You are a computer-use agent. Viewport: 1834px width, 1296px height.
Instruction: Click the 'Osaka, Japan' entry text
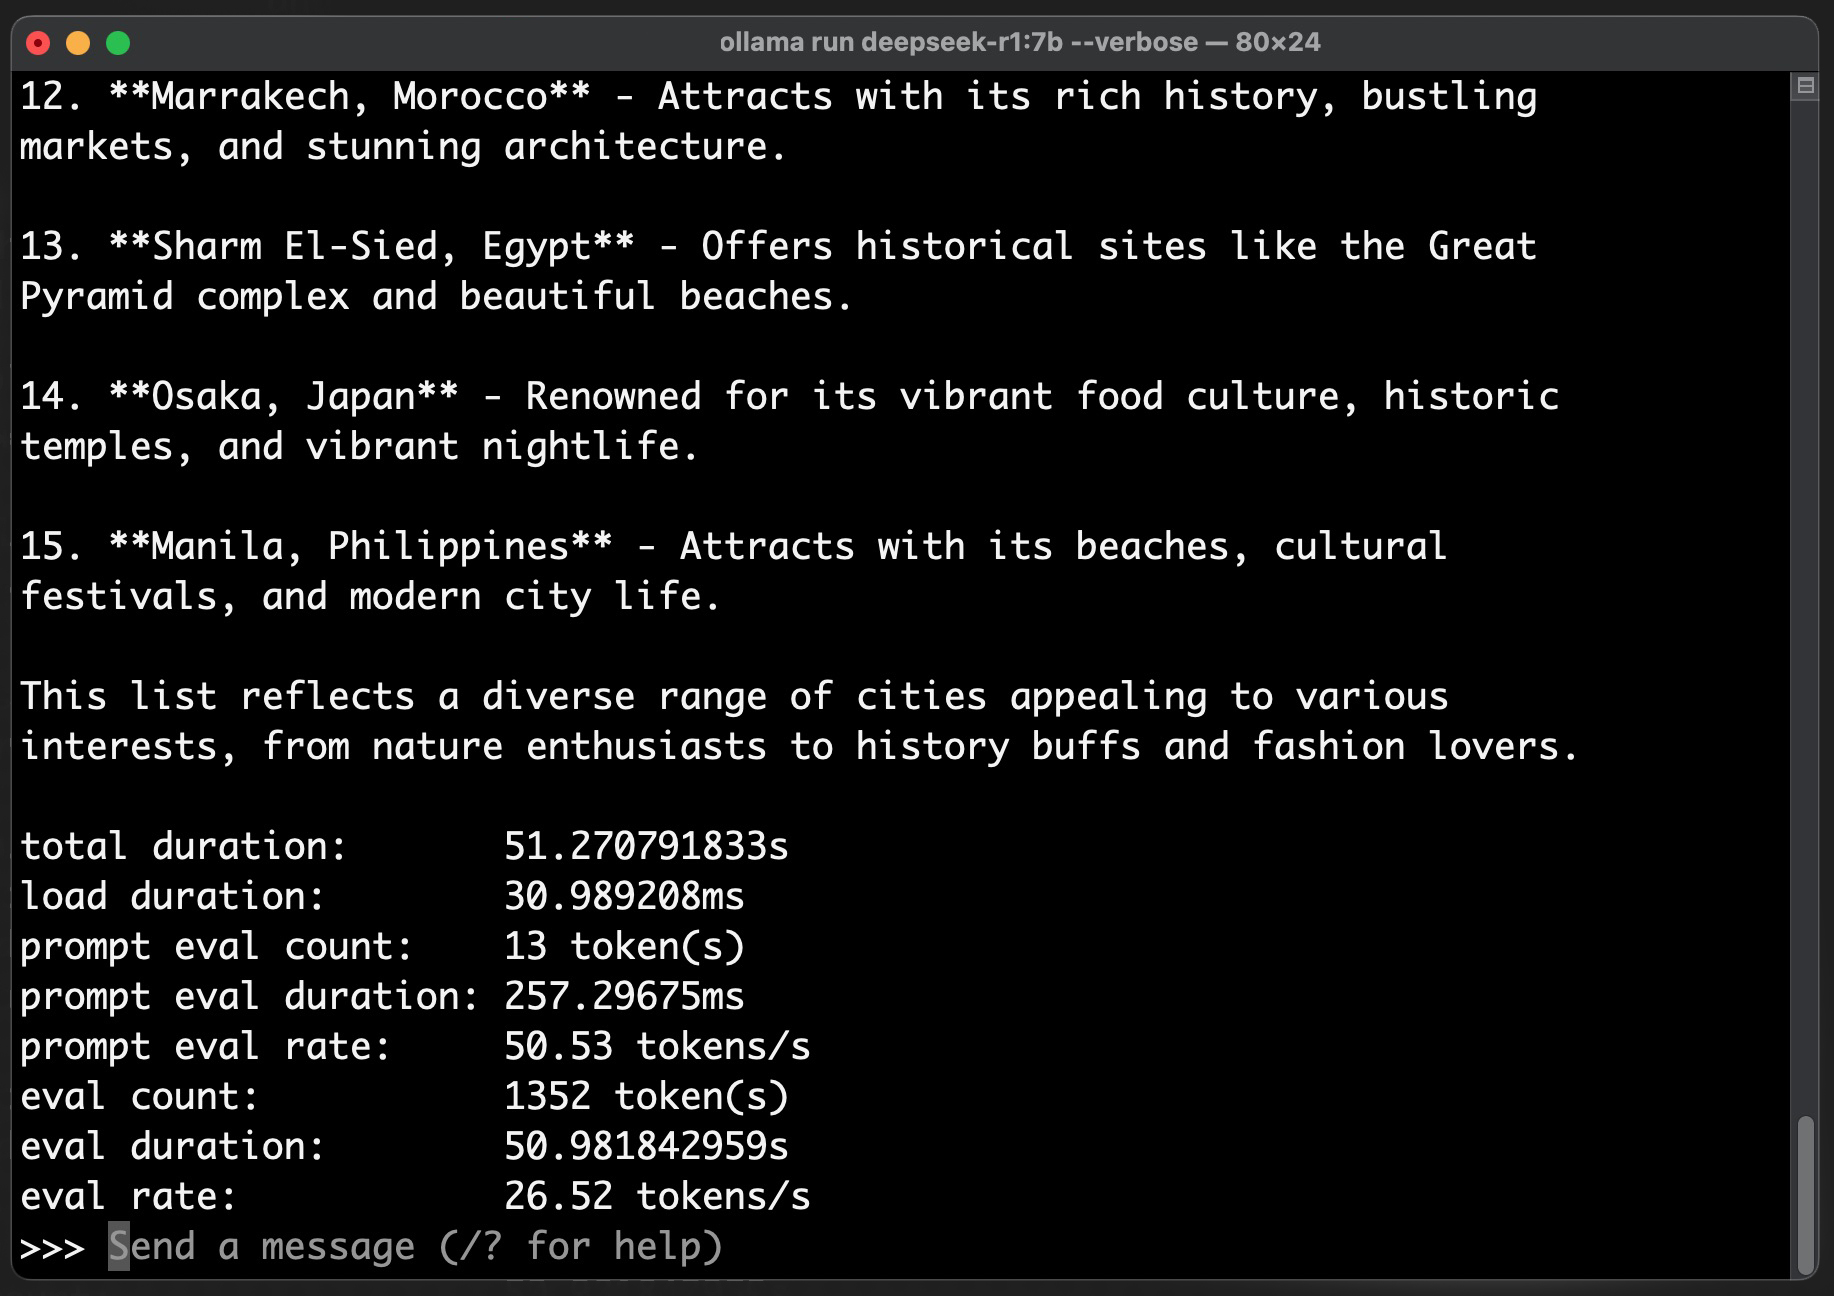[283, 397]
